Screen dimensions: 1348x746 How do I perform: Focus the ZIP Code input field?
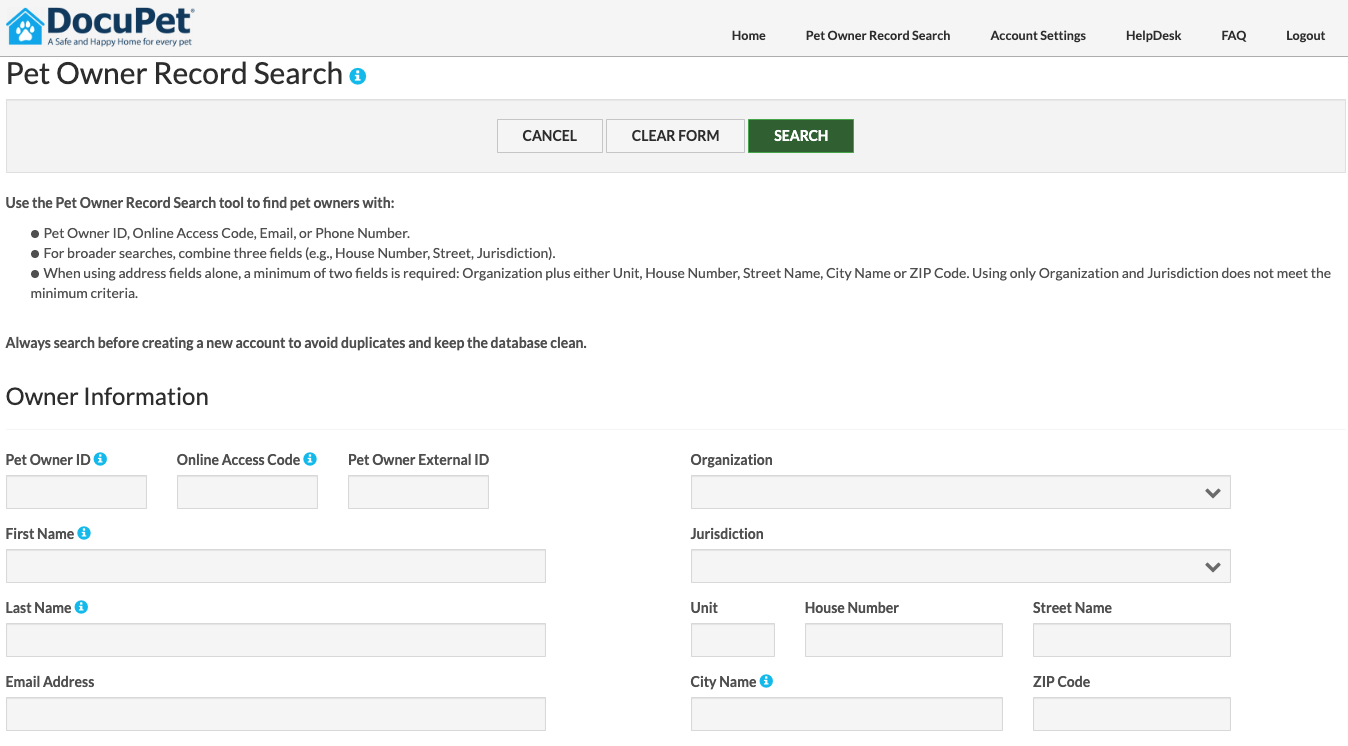[x=1132, y=714]
